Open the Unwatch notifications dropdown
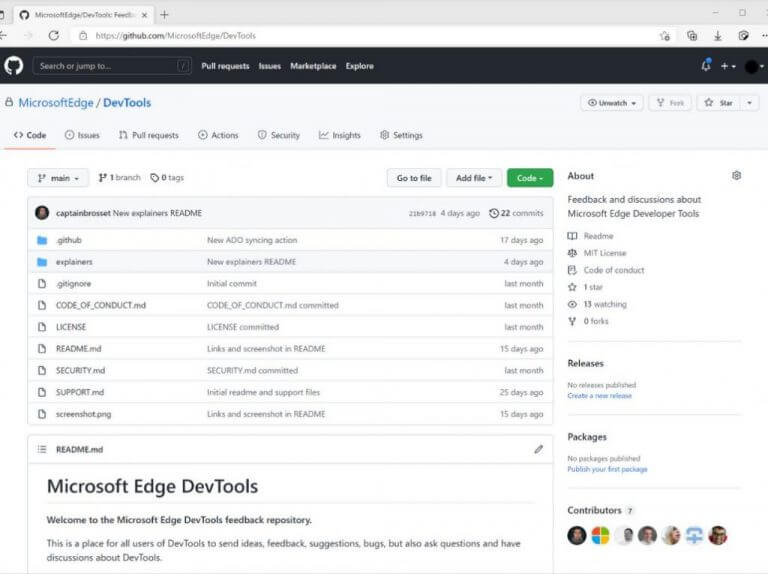768x574 pixels. pos(612,103)
